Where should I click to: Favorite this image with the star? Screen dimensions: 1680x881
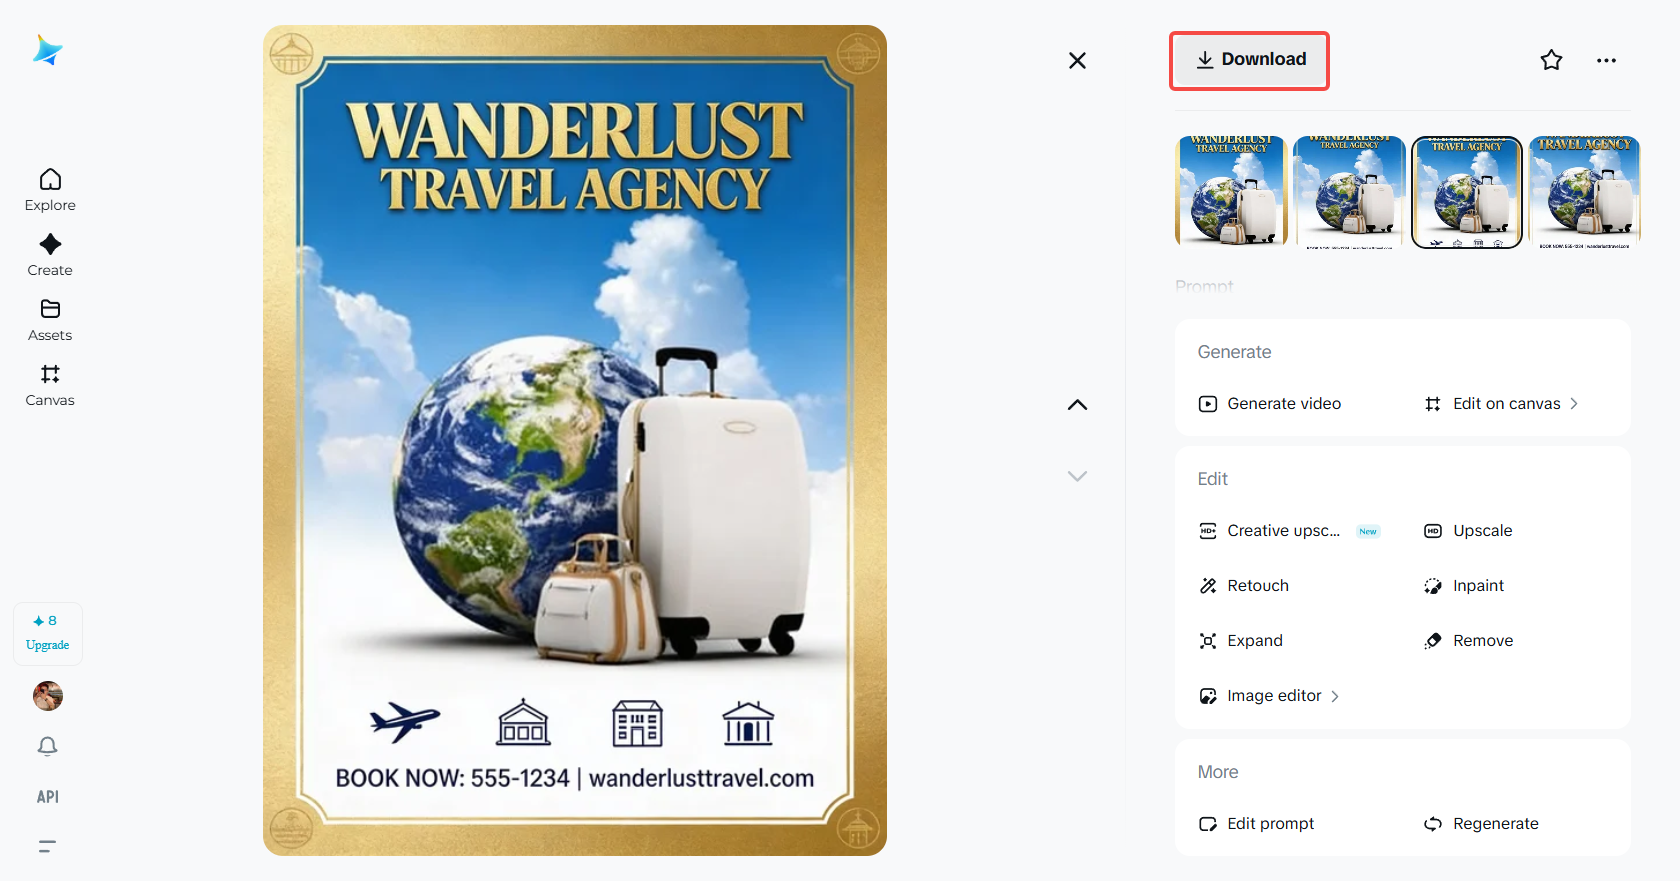[x=1551, y=60]
